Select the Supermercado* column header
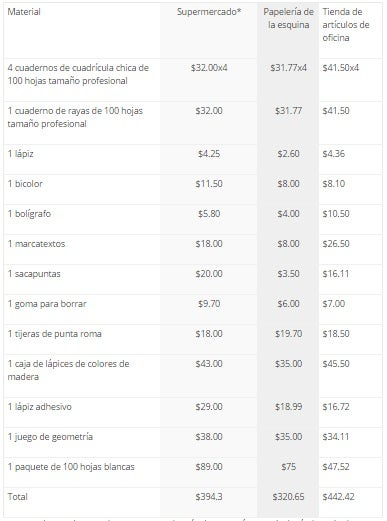Image resolution: width=387 pixels, height=521 pixels. (209, 12)
